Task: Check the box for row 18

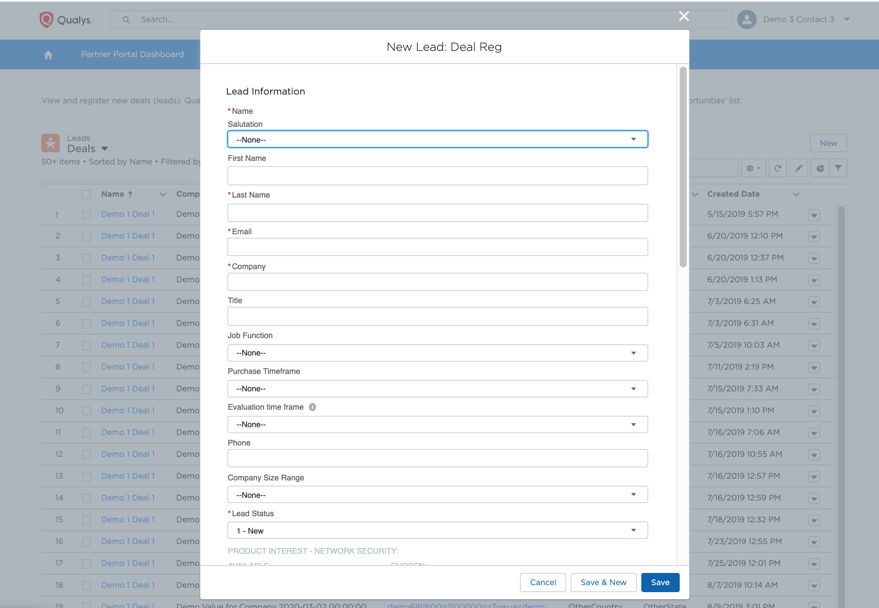Action: pos(86,586)
